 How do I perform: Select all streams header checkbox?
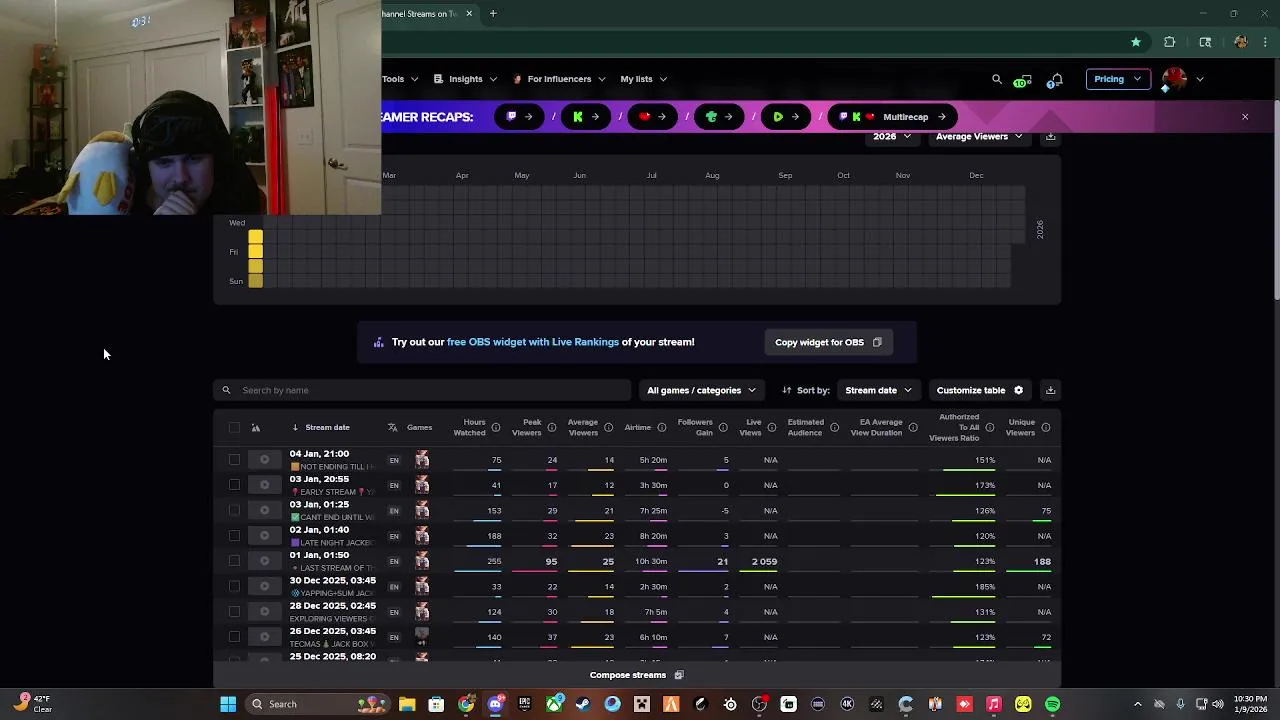coord(234,428)
